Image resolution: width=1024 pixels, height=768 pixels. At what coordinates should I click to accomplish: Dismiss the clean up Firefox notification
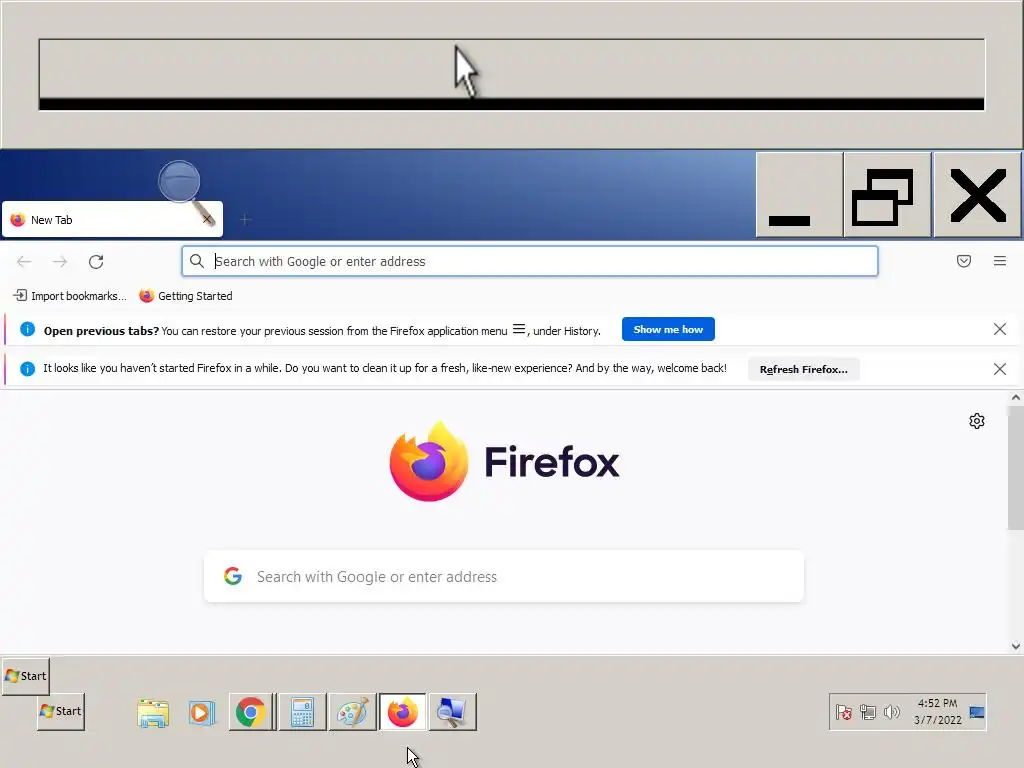[1000, 369]
